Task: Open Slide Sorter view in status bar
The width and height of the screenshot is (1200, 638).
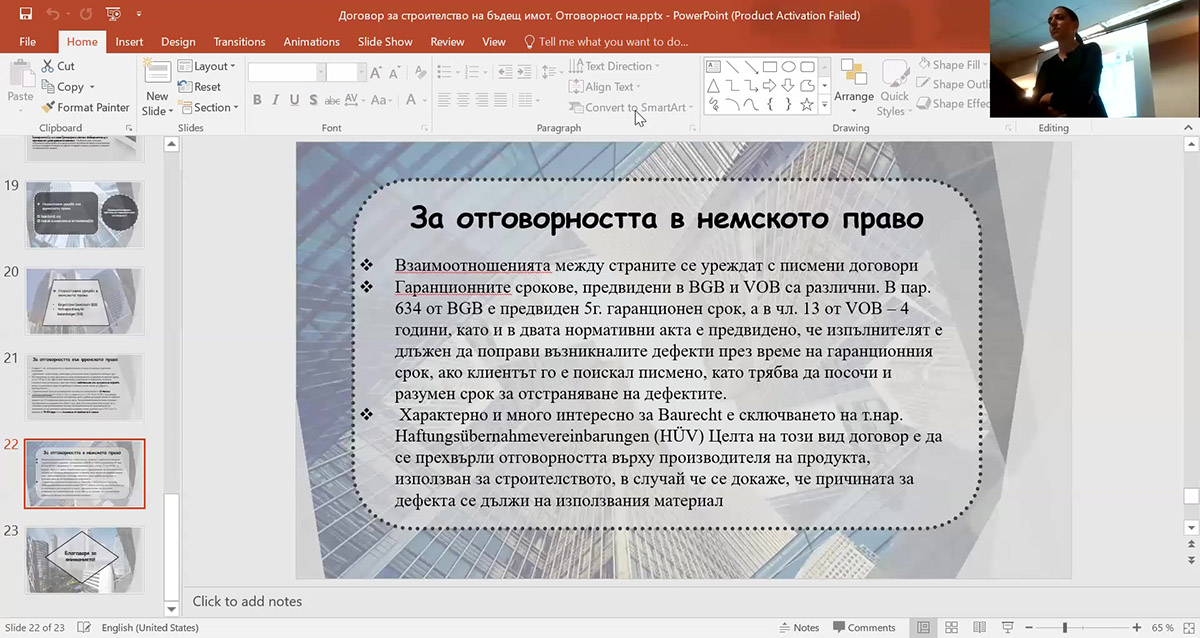Action: coord(951,628)
